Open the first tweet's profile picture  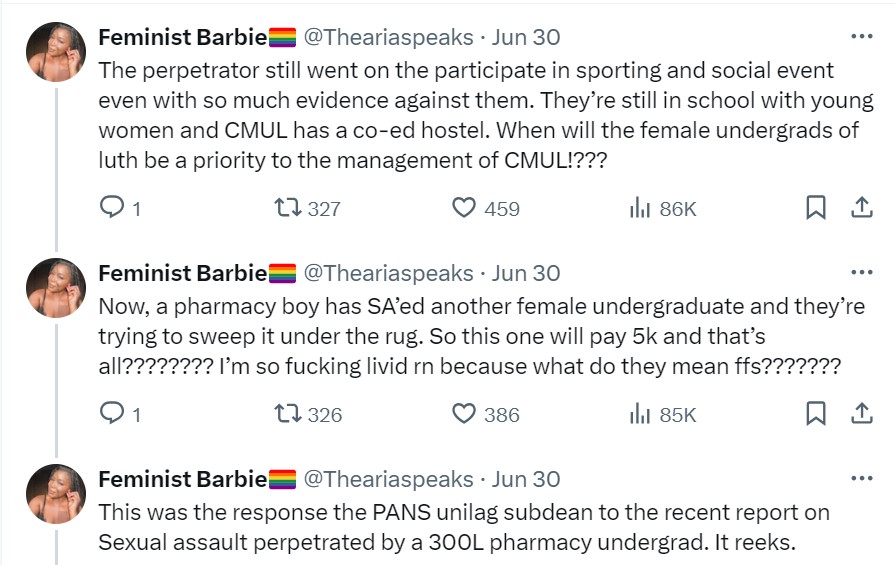(55, 52)
